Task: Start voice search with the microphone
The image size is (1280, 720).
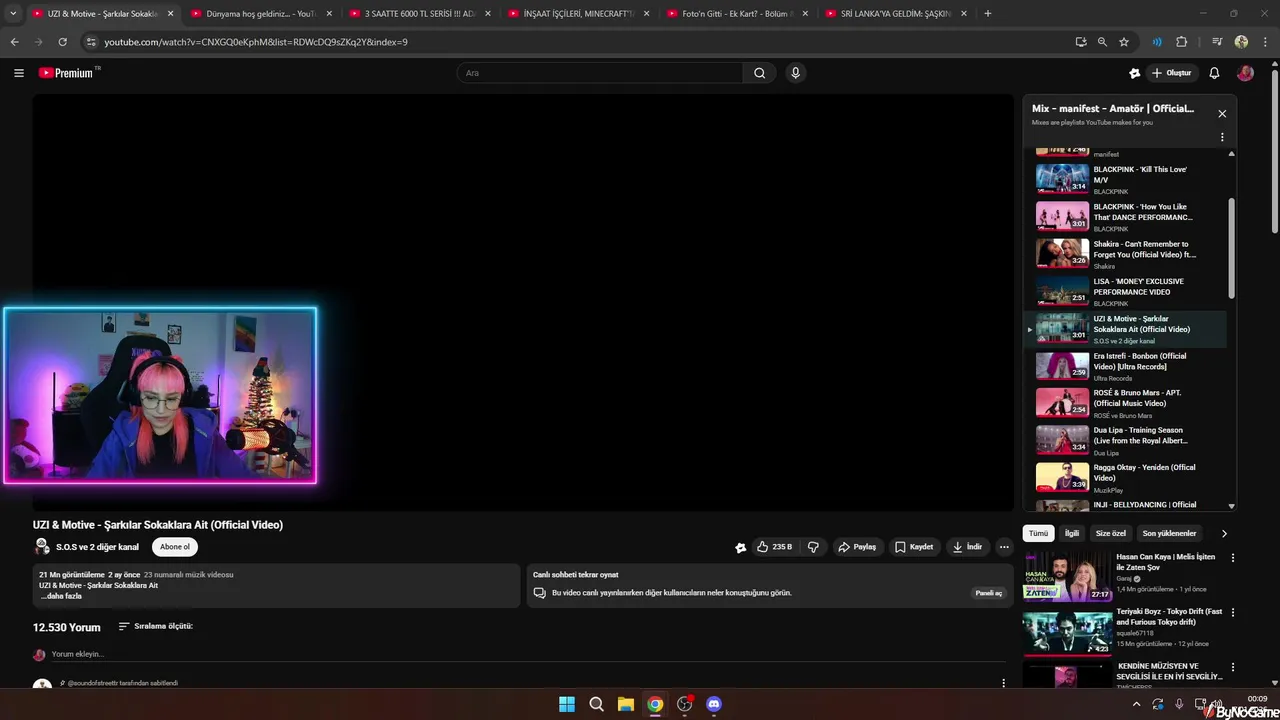Action: [x=796, y=73]
